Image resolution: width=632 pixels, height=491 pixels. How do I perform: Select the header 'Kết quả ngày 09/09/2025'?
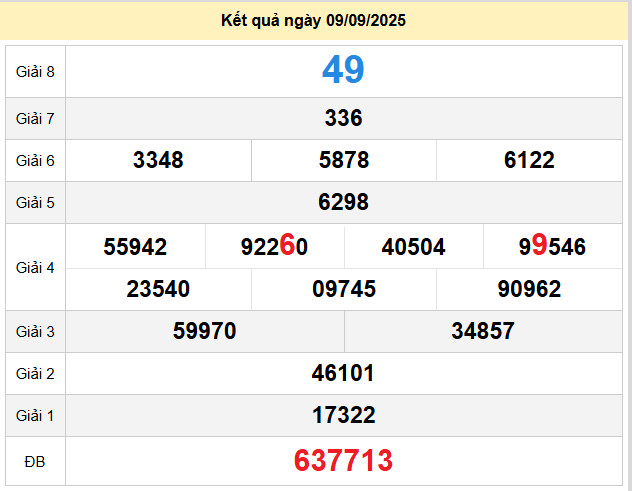pos(313,21)
